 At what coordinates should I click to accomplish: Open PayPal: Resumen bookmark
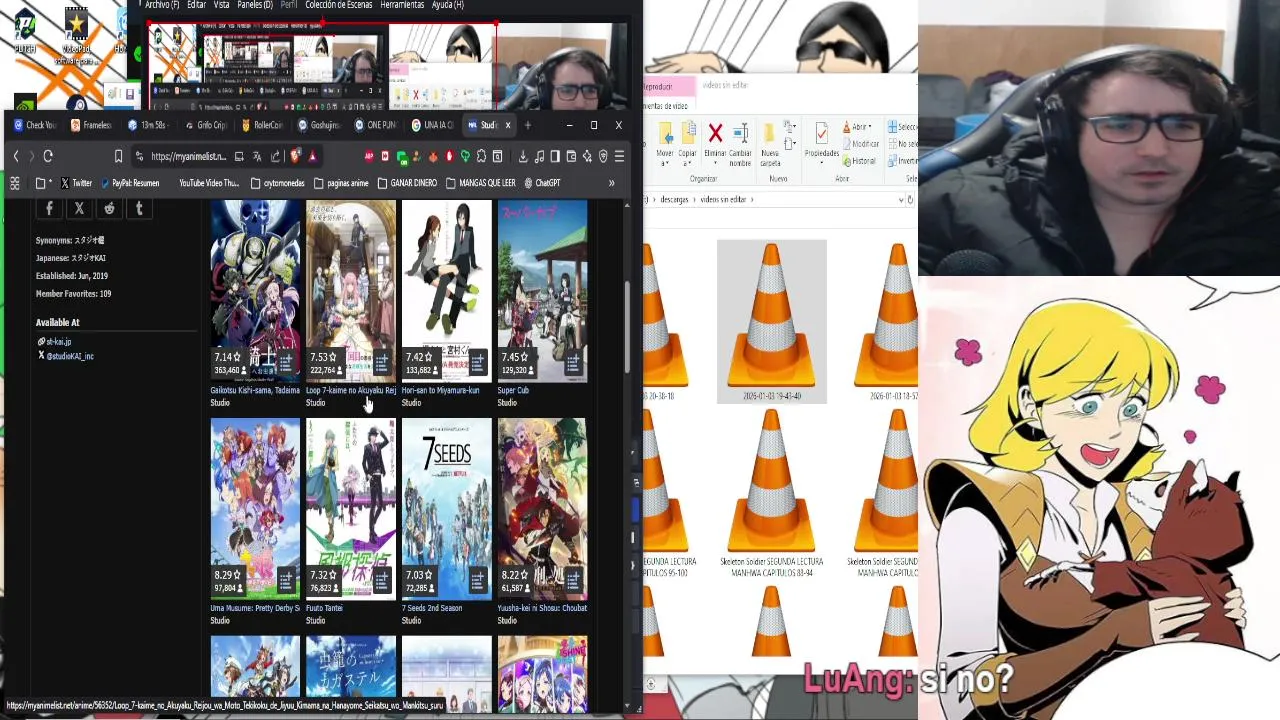129,183
